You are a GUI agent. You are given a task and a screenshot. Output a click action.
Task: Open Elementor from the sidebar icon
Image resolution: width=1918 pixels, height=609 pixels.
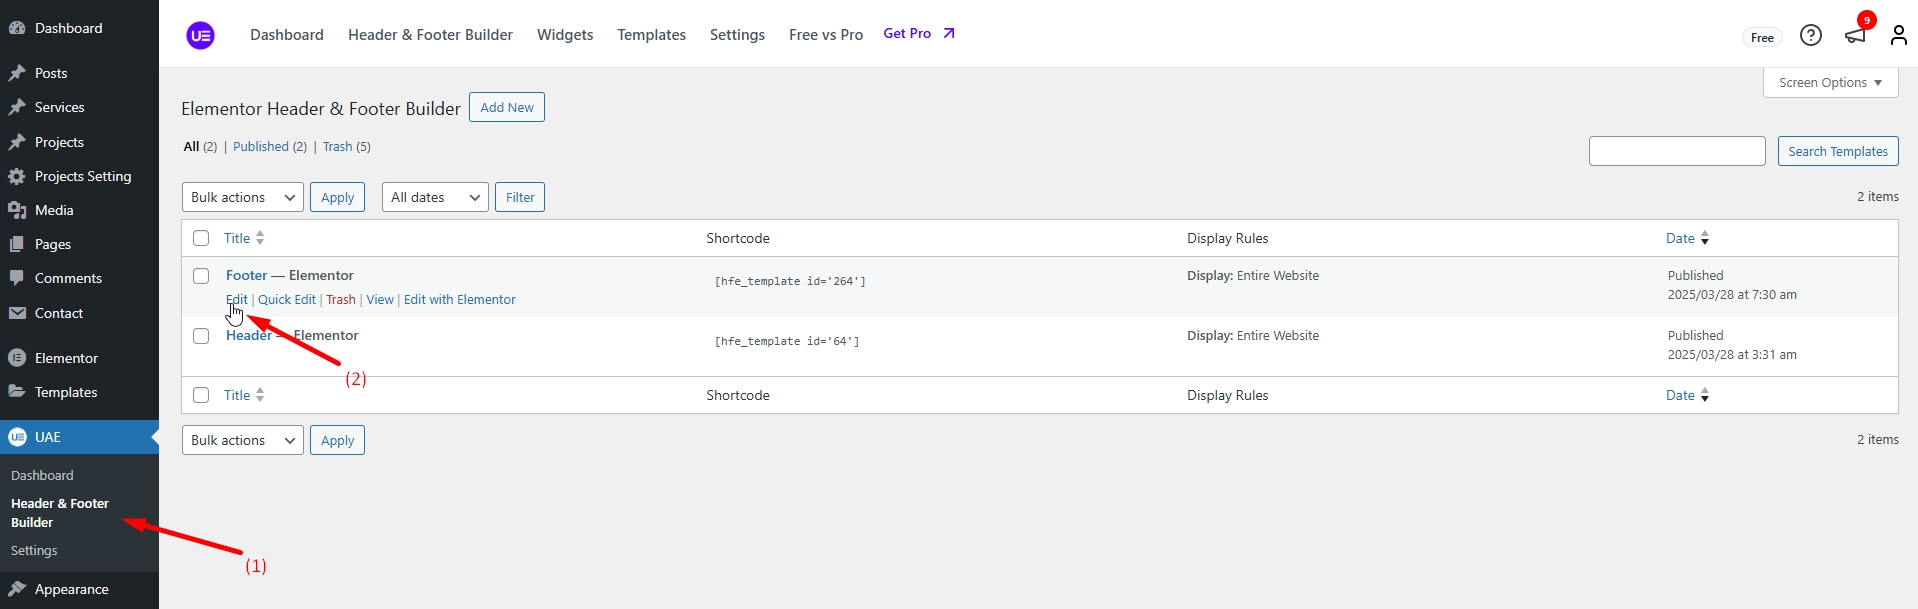point(17,358)
